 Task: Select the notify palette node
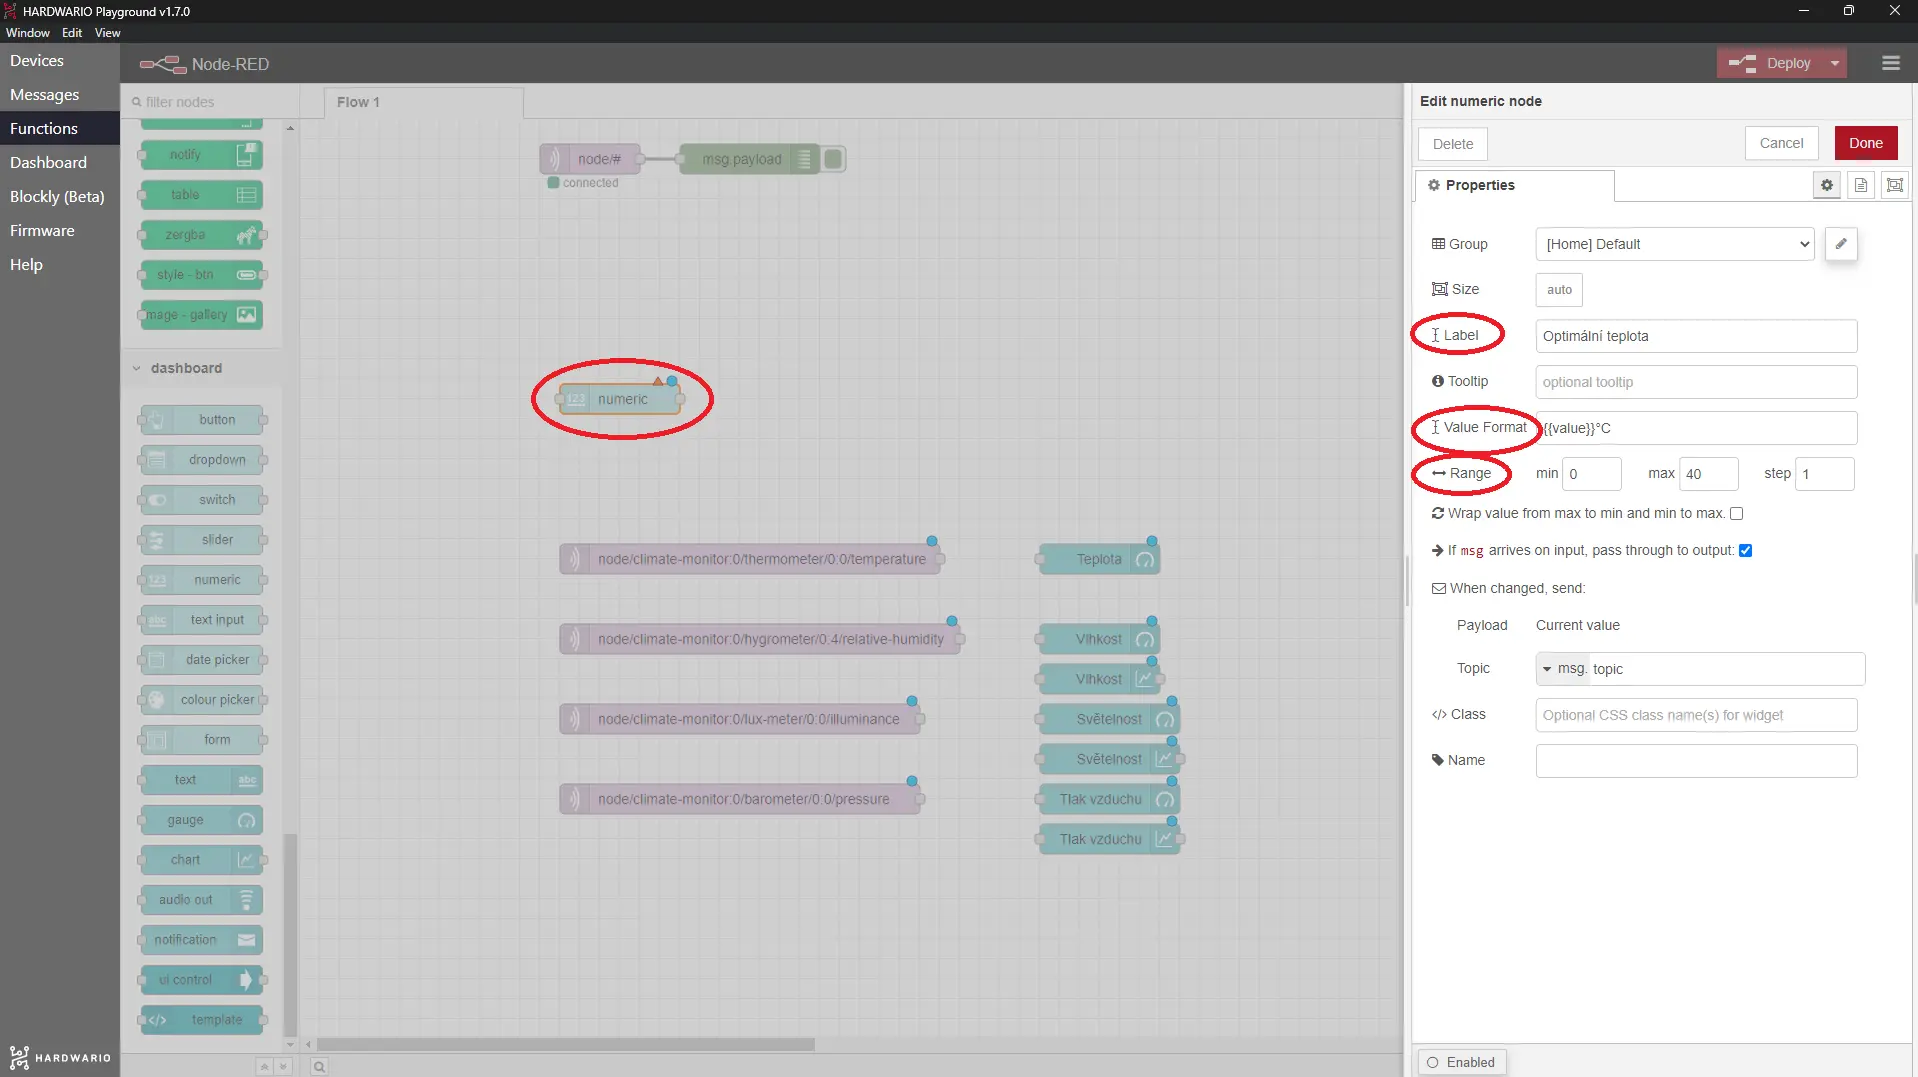pos(203,155)
